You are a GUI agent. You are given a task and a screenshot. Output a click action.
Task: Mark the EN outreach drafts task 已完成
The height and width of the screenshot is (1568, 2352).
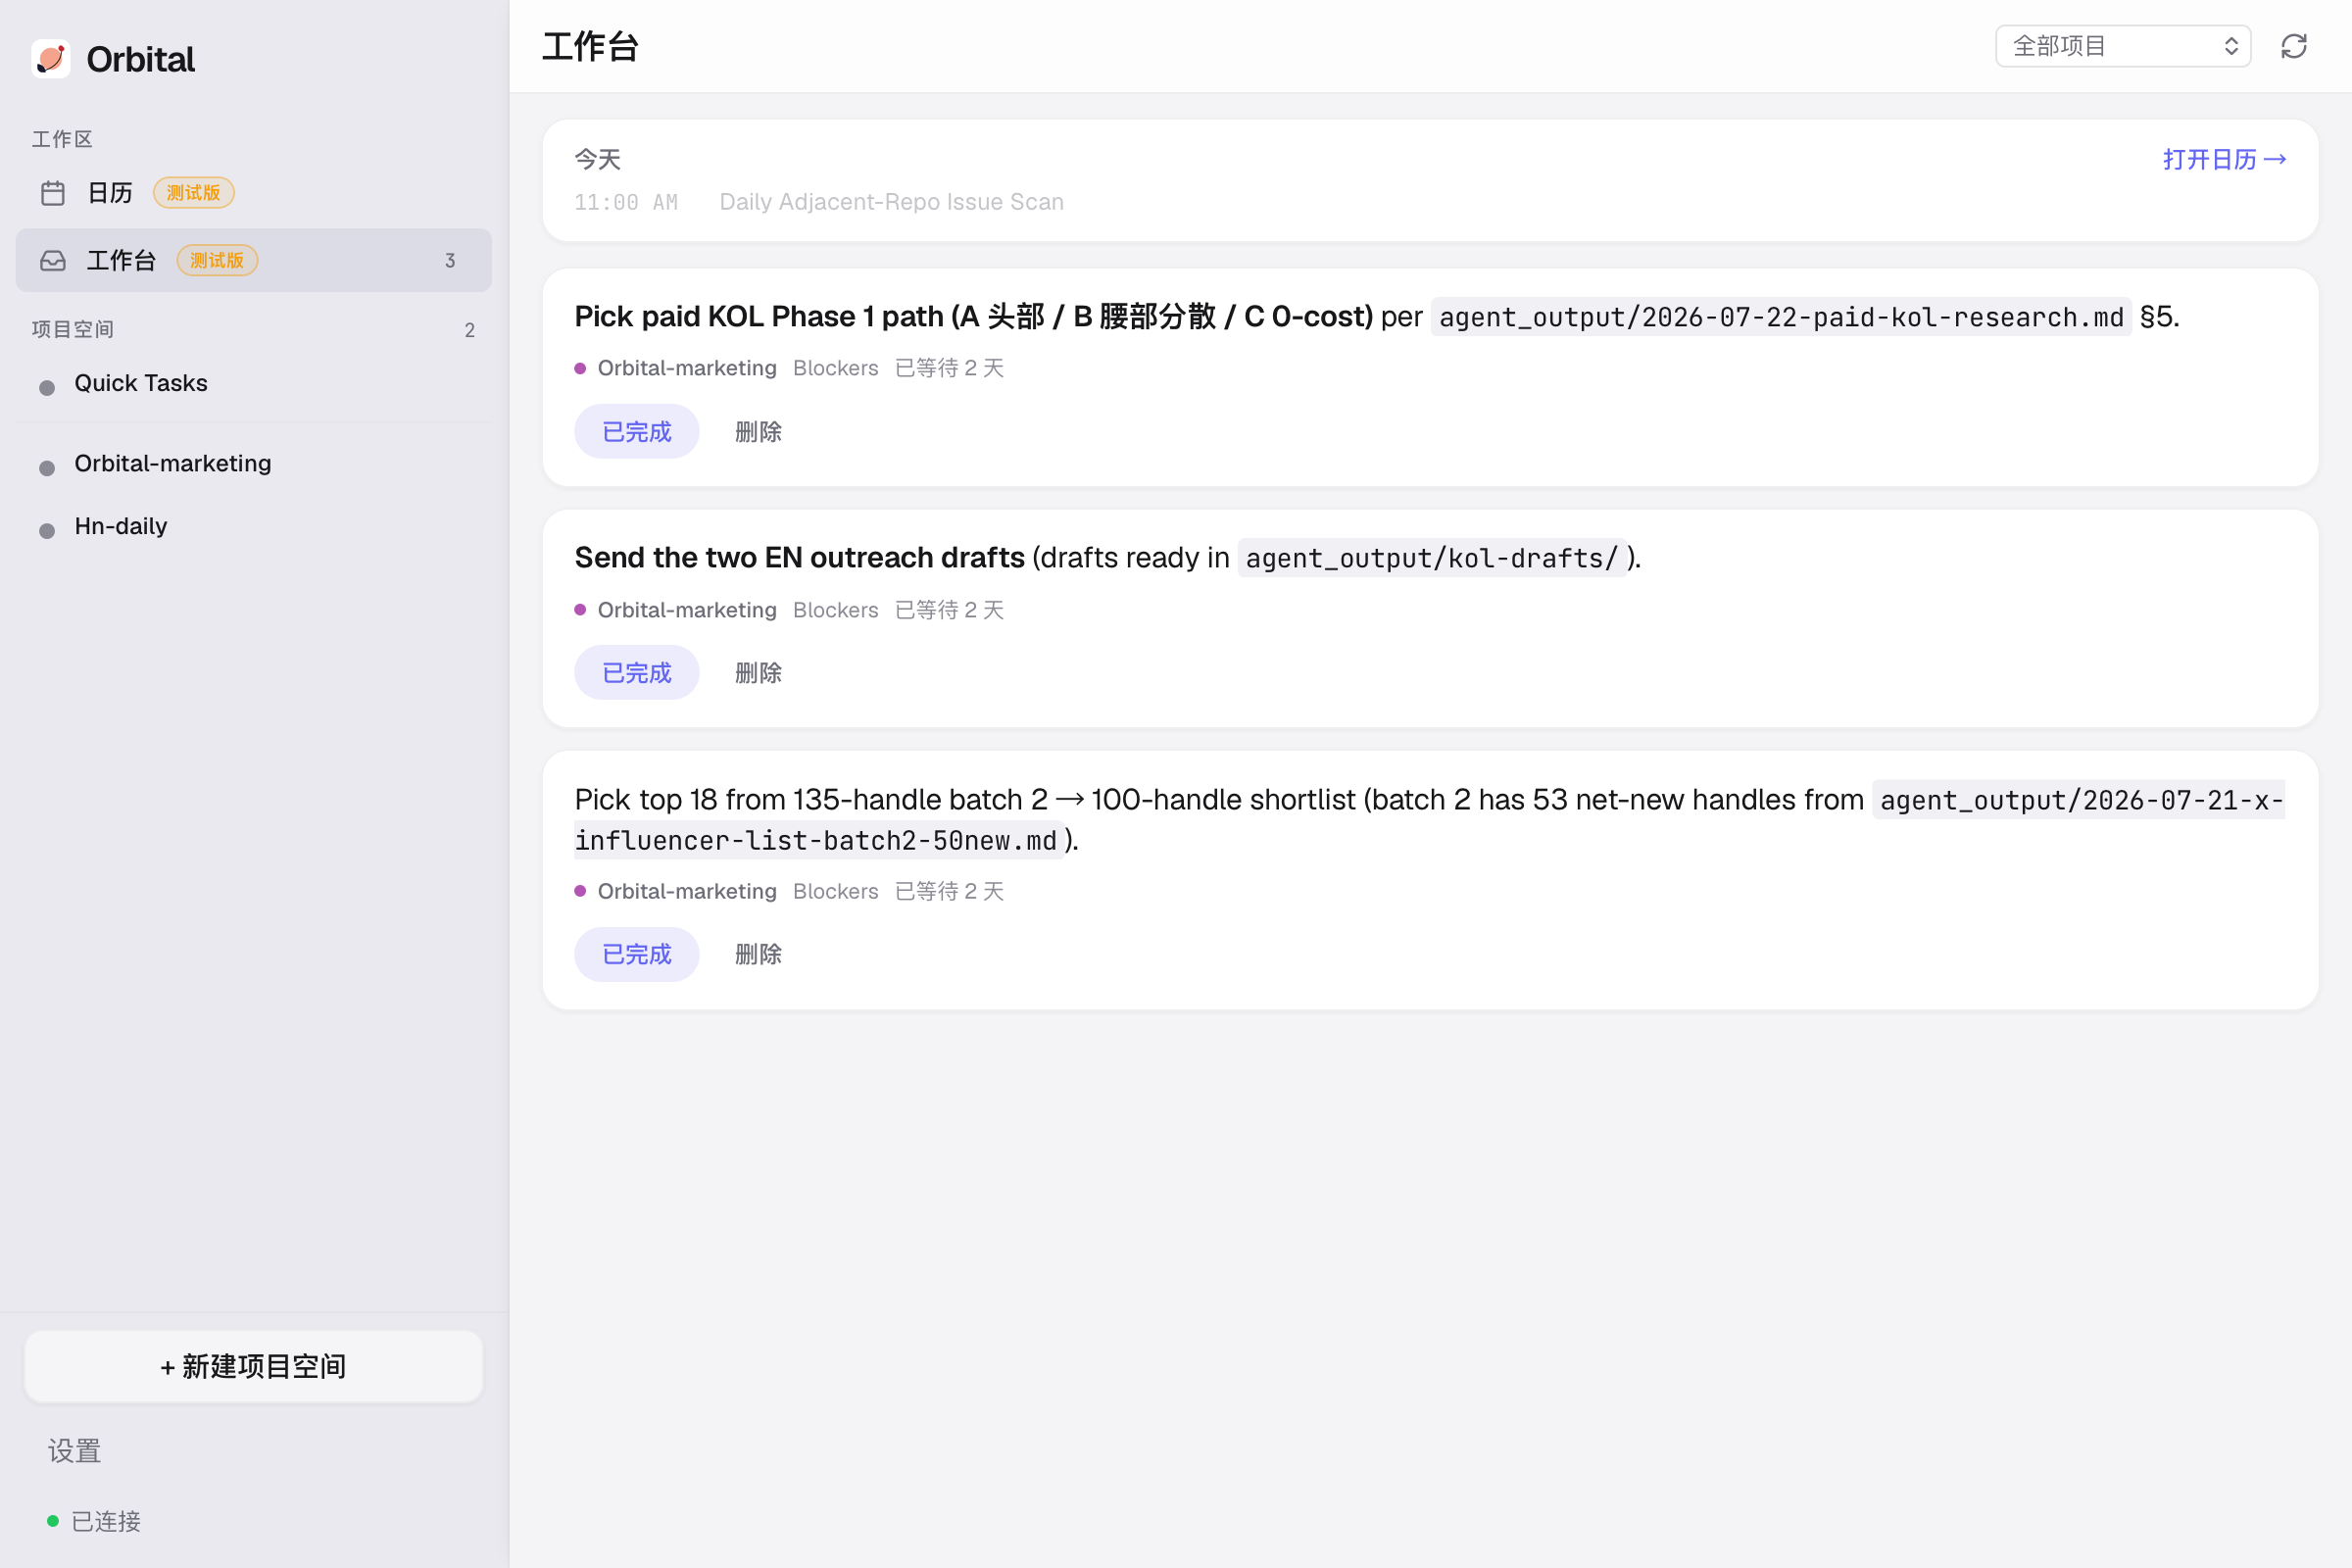click(637, 673)
